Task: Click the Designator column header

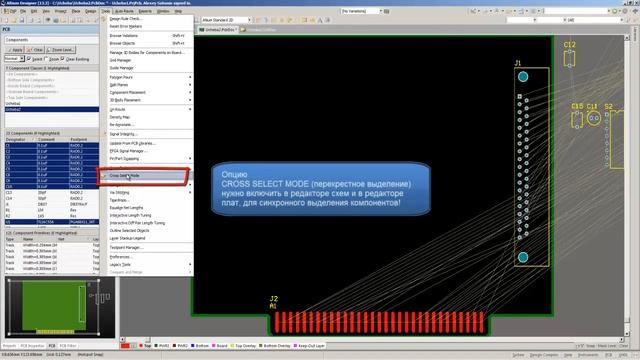Action: [20, 139]
